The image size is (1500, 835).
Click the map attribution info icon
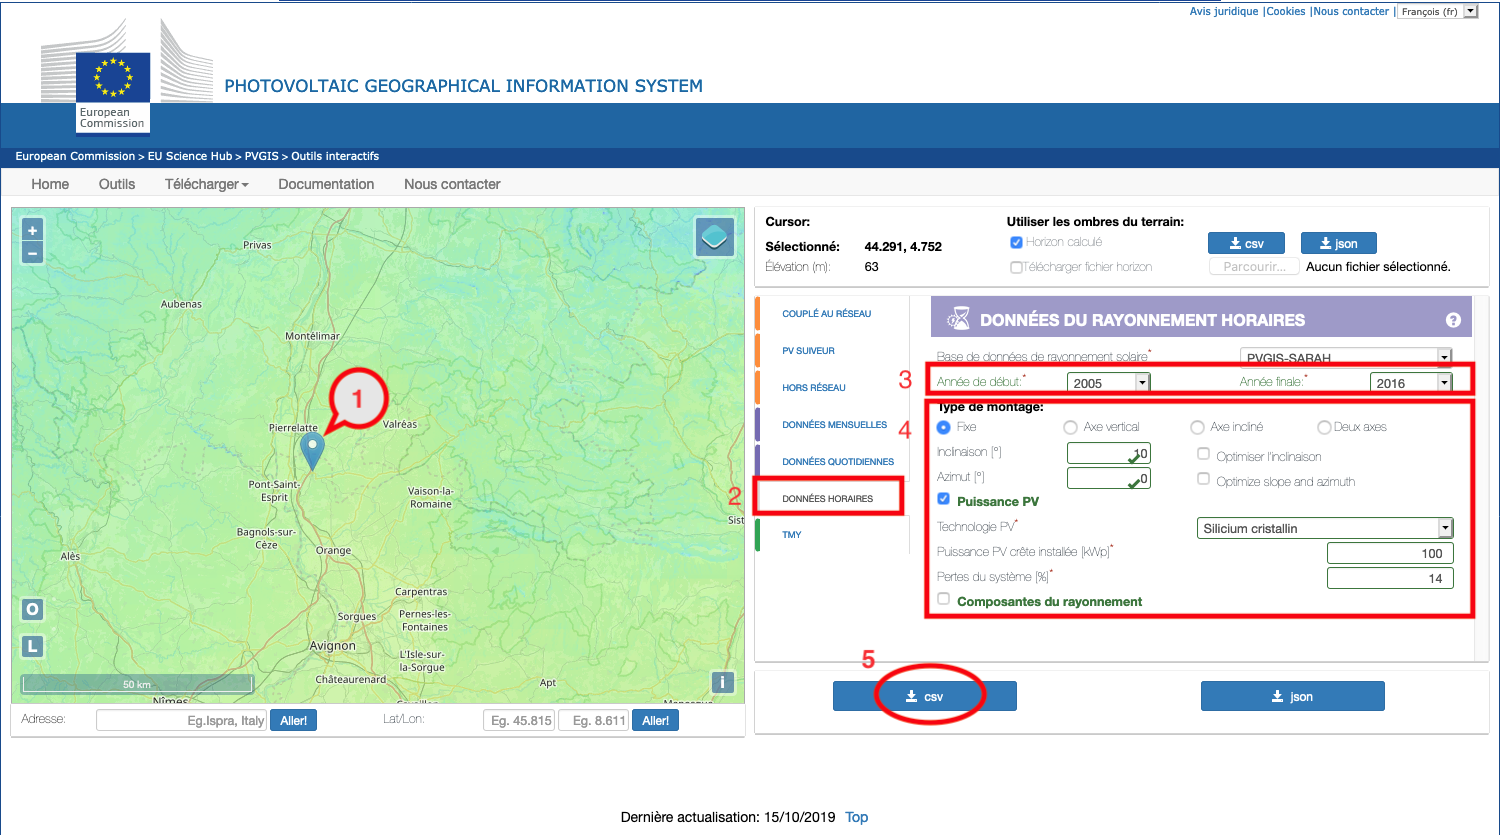pos(722,682)
